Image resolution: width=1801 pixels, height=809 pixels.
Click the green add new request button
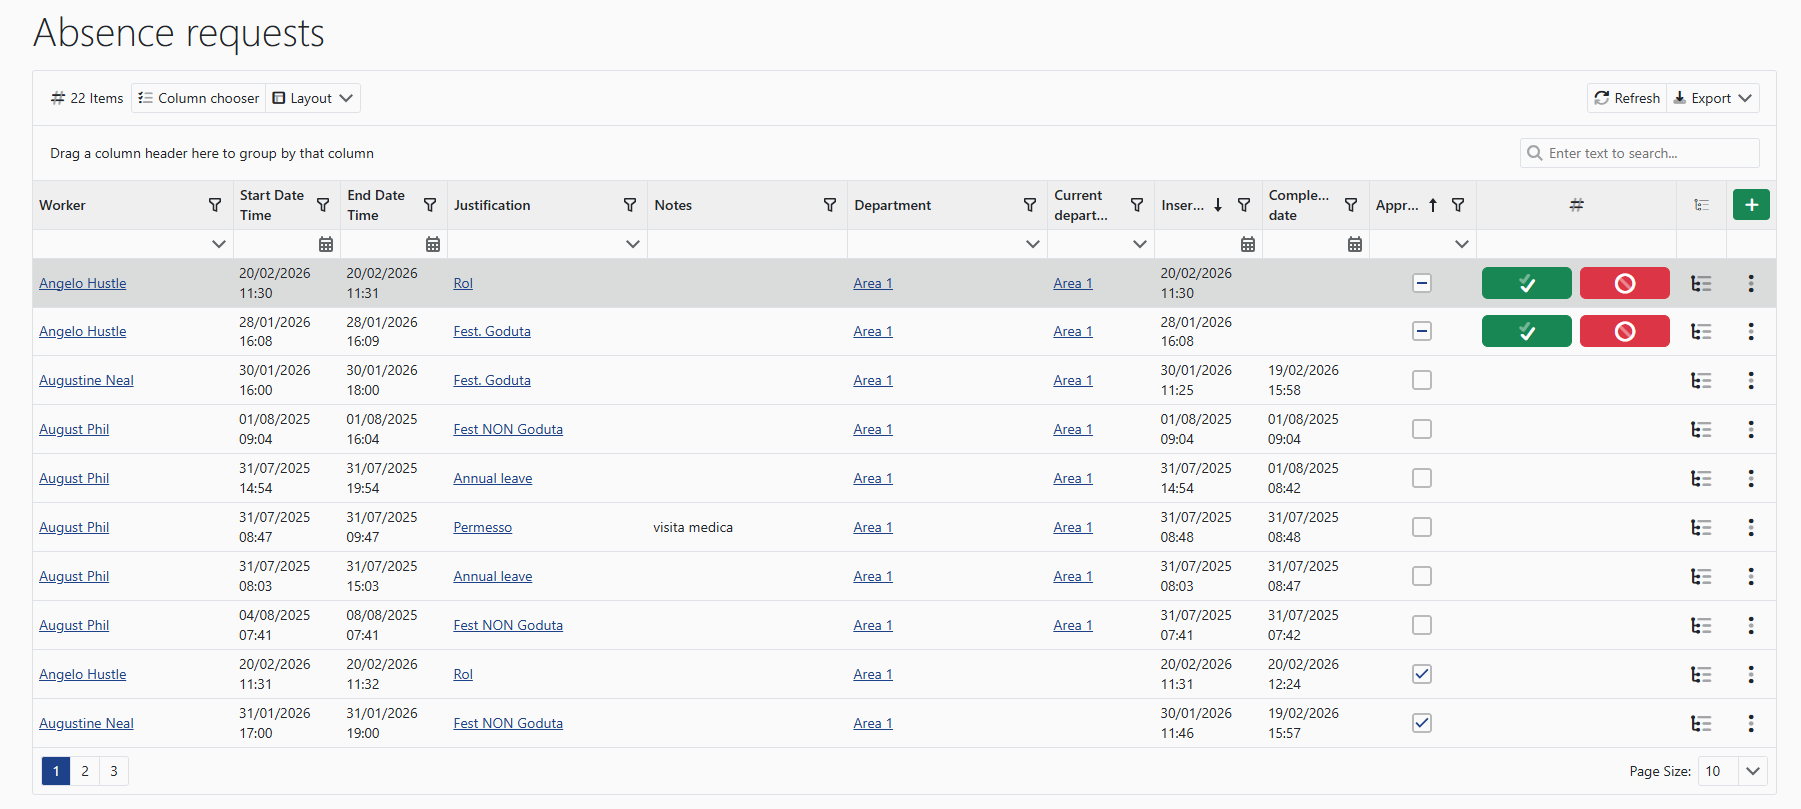point(1750,205)
